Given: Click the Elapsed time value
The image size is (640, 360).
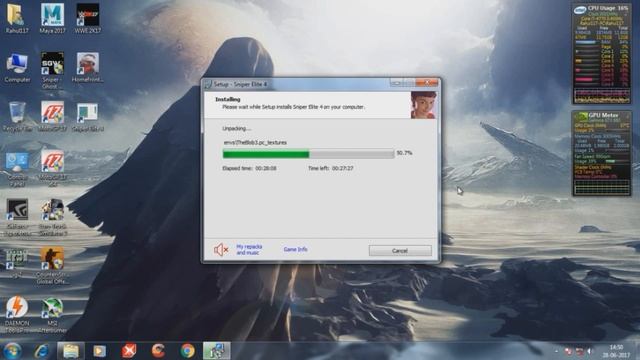Looking at the screenshot, I should click(x=266, y=168).
